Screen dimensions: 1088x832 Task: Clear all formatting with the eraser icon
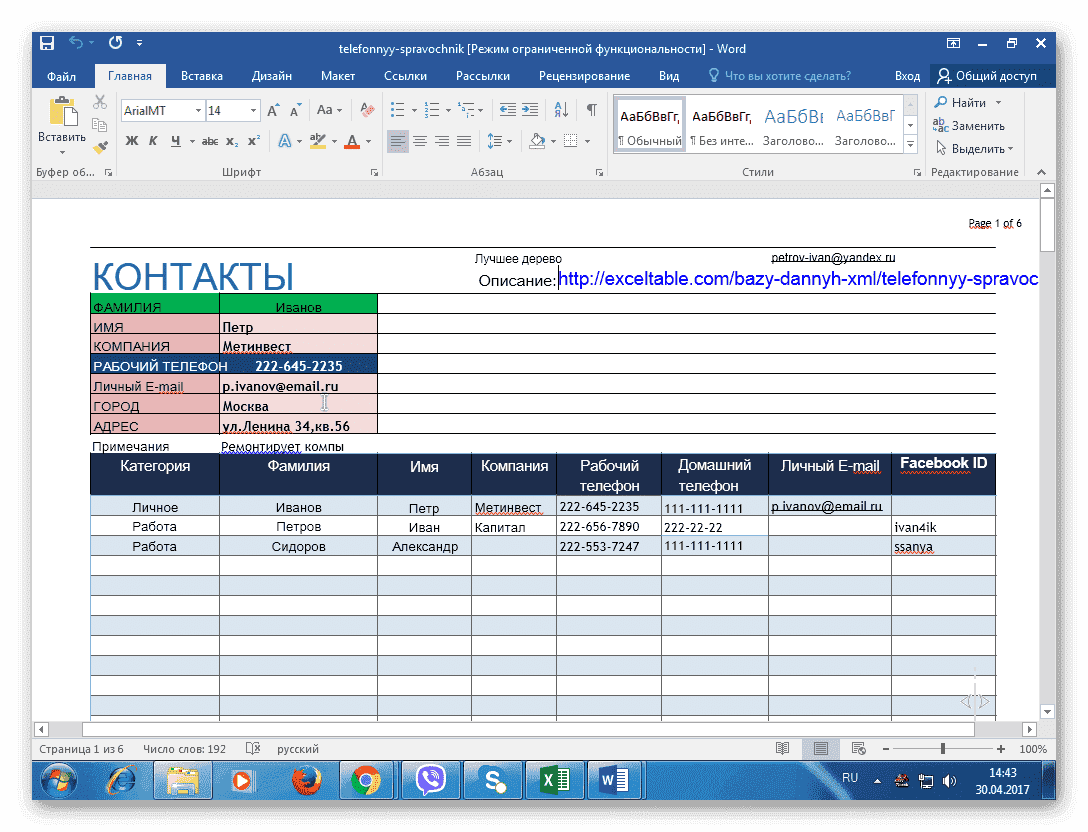click(x=367, y=110)
